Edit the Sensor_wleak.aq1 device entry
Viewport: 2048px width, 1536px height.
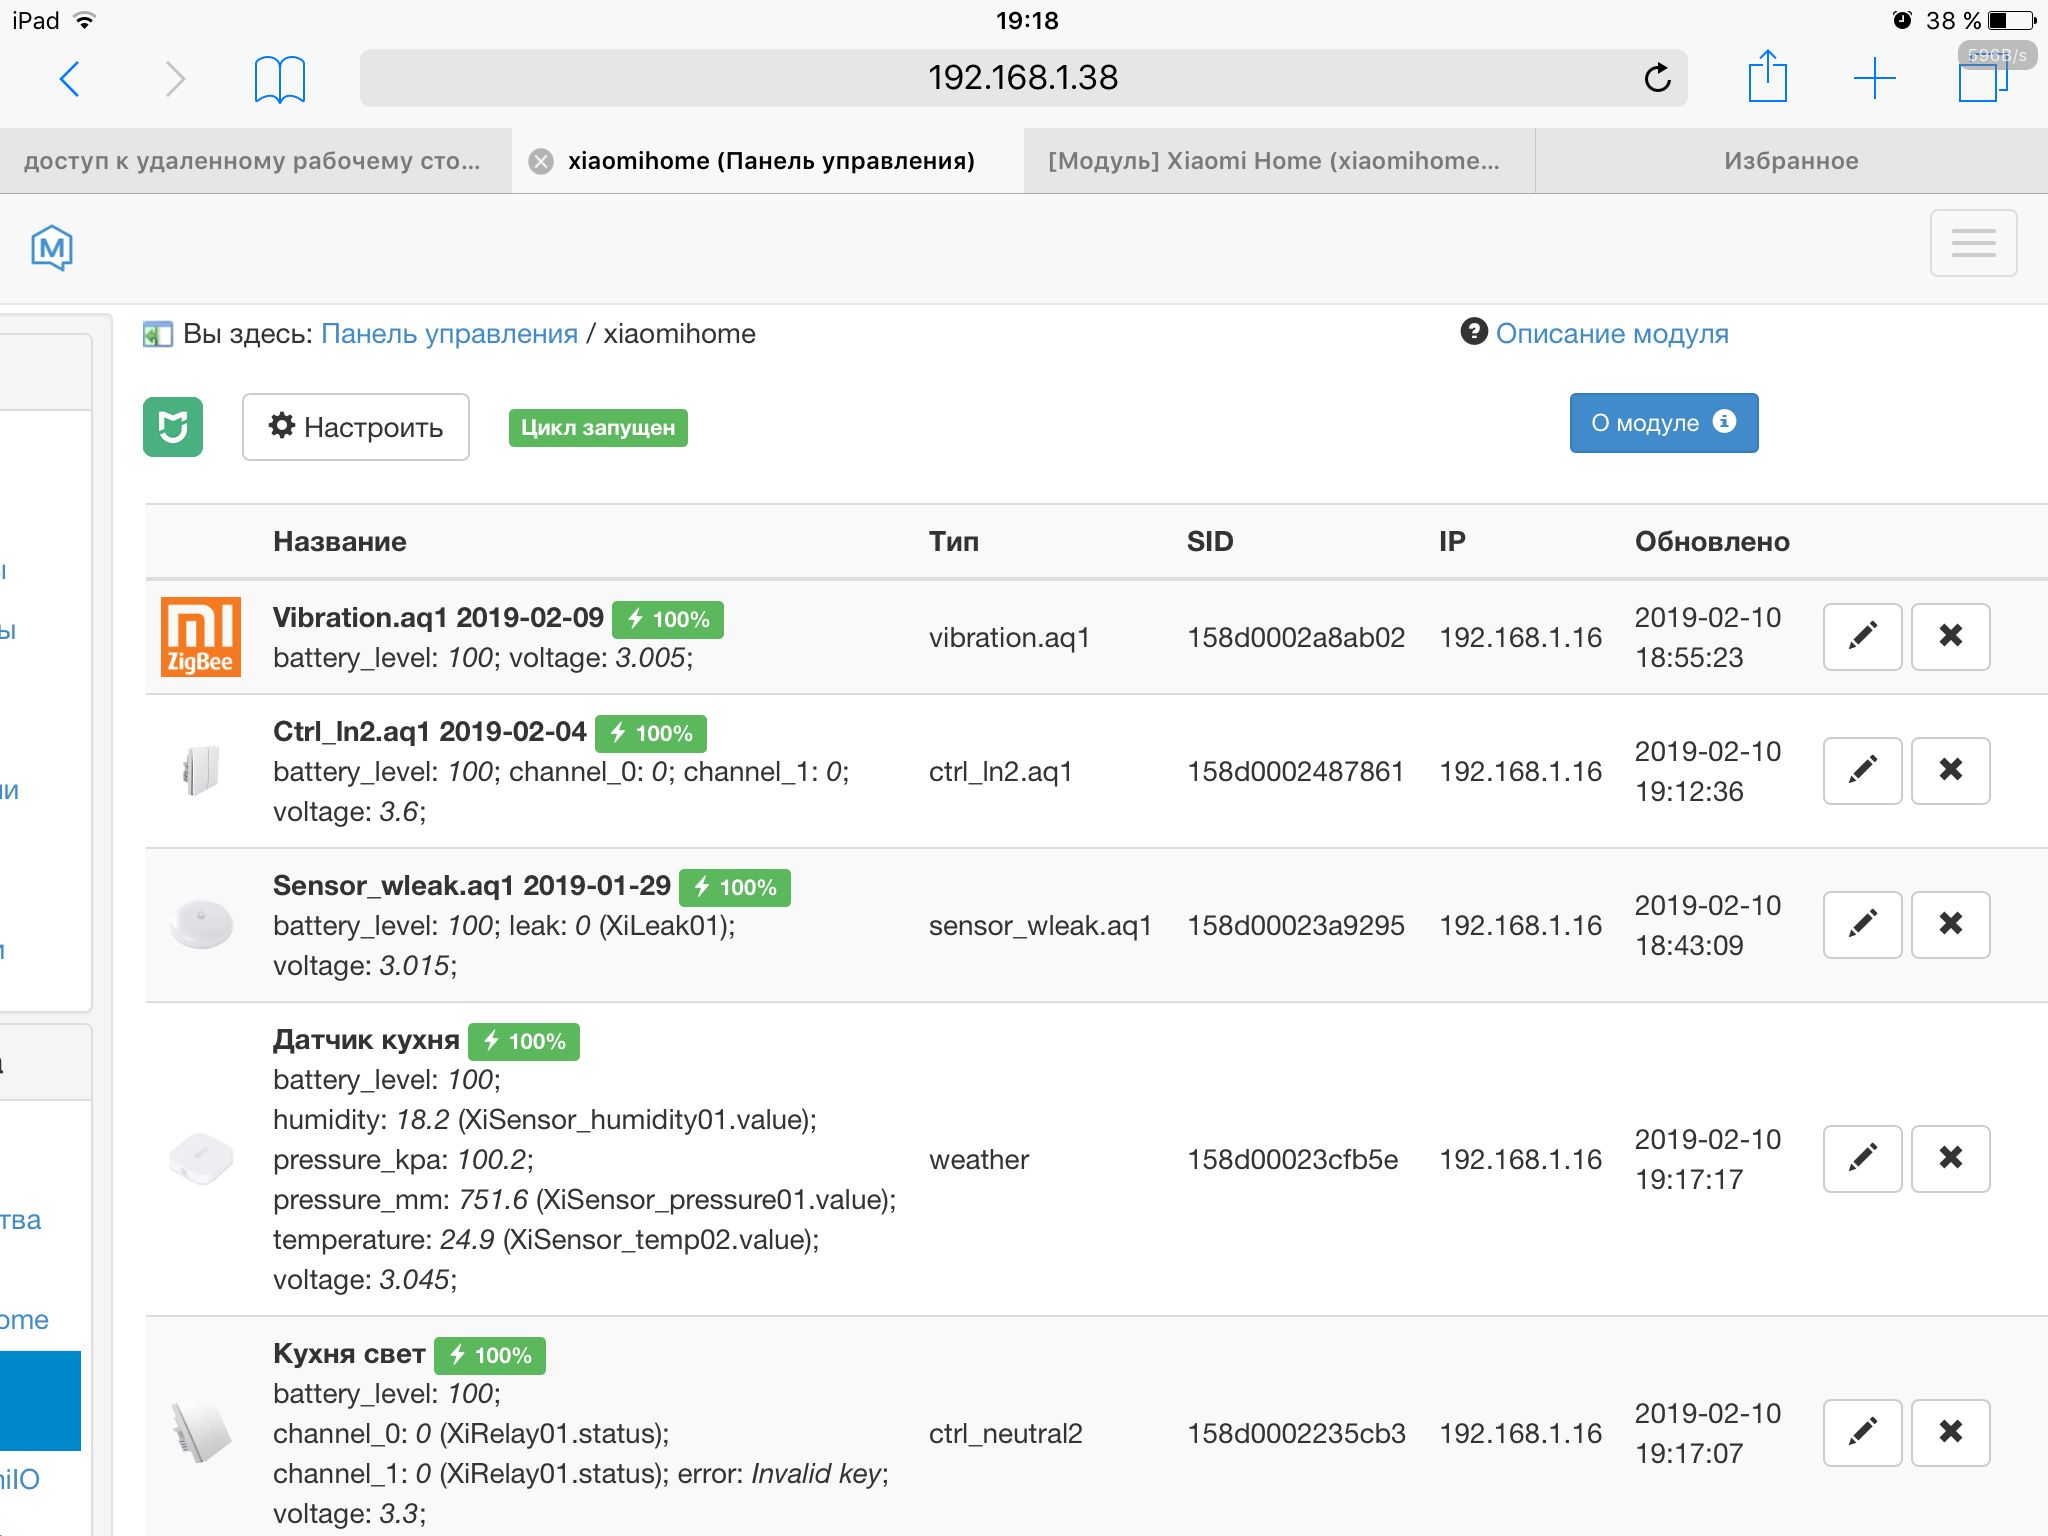click(x=1862, y=925)
